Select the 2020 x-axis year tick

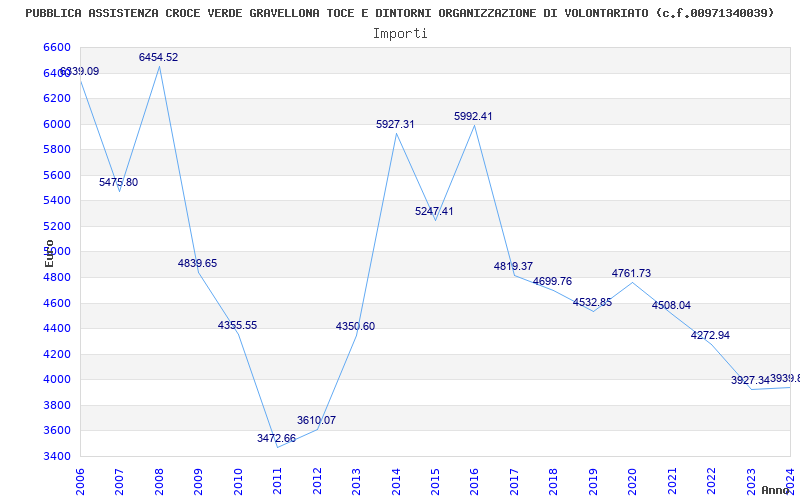(633, 481)
